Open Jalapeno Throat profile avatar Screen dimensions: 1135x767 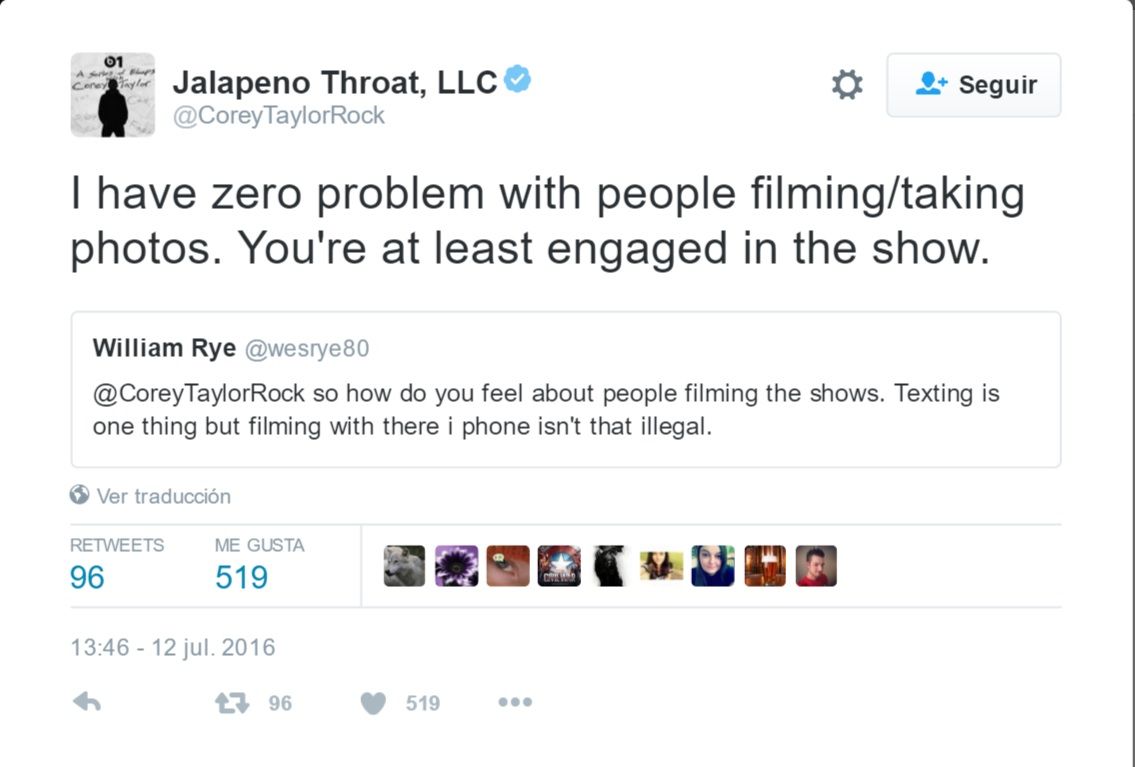[x=113, y=94]
